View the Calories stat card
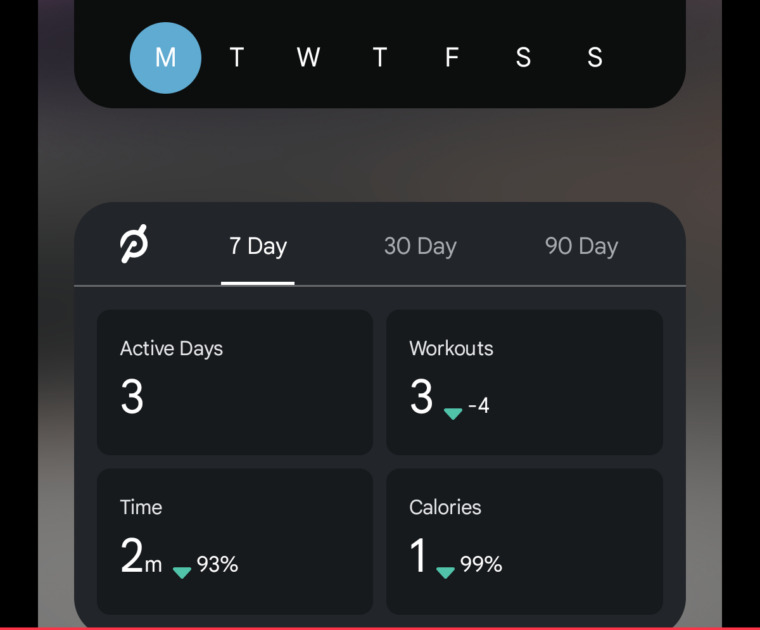 pyautogui.click(x=524, y=541)
